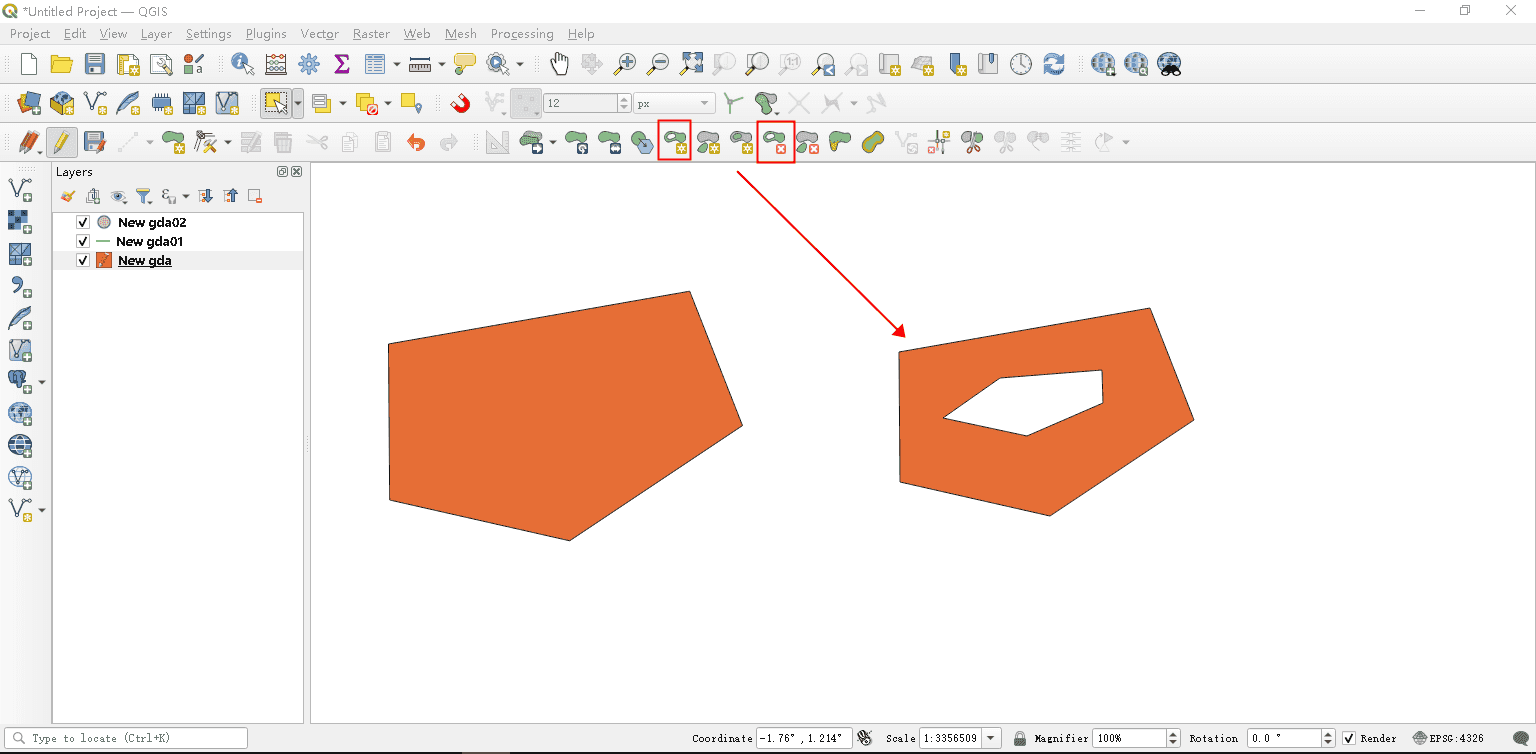Select the Delete Part tool

(808, 142)
